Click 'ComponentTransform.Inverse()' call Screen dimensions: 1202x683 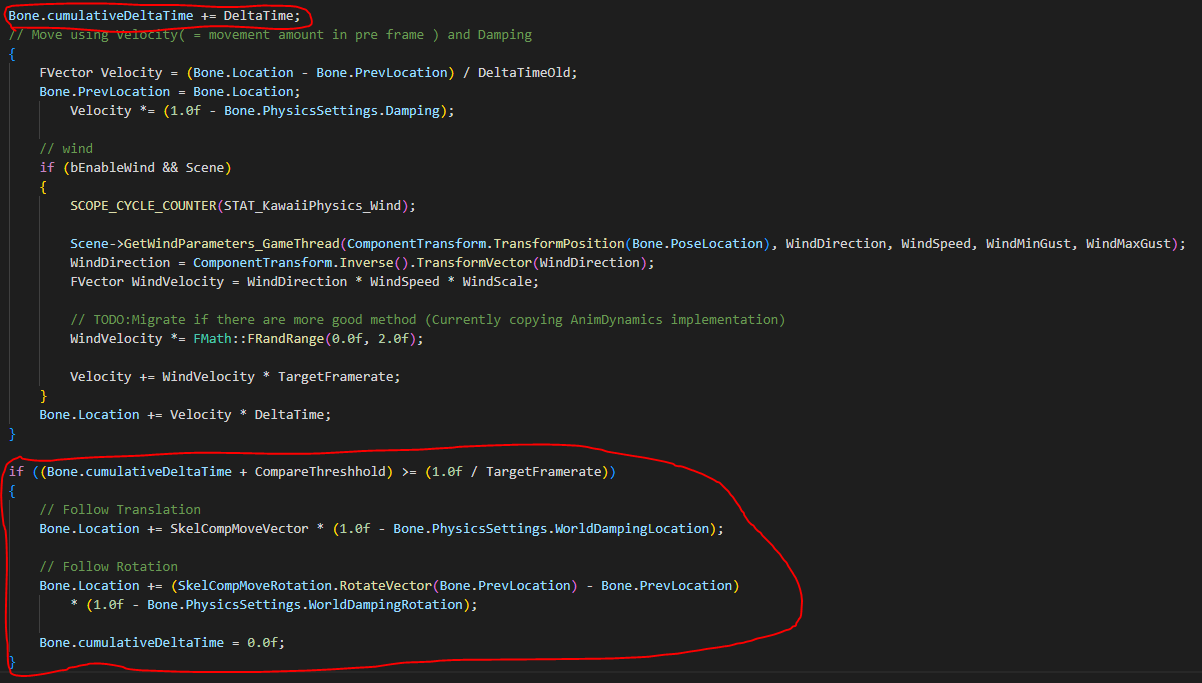click(x=301, y=262)
